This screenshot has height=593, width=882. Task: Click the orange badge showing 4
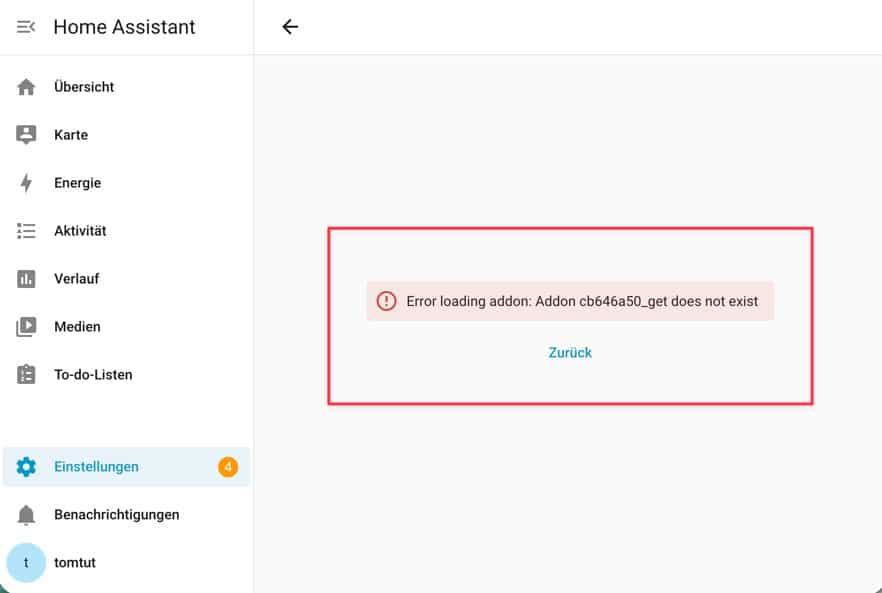(228, 467)
